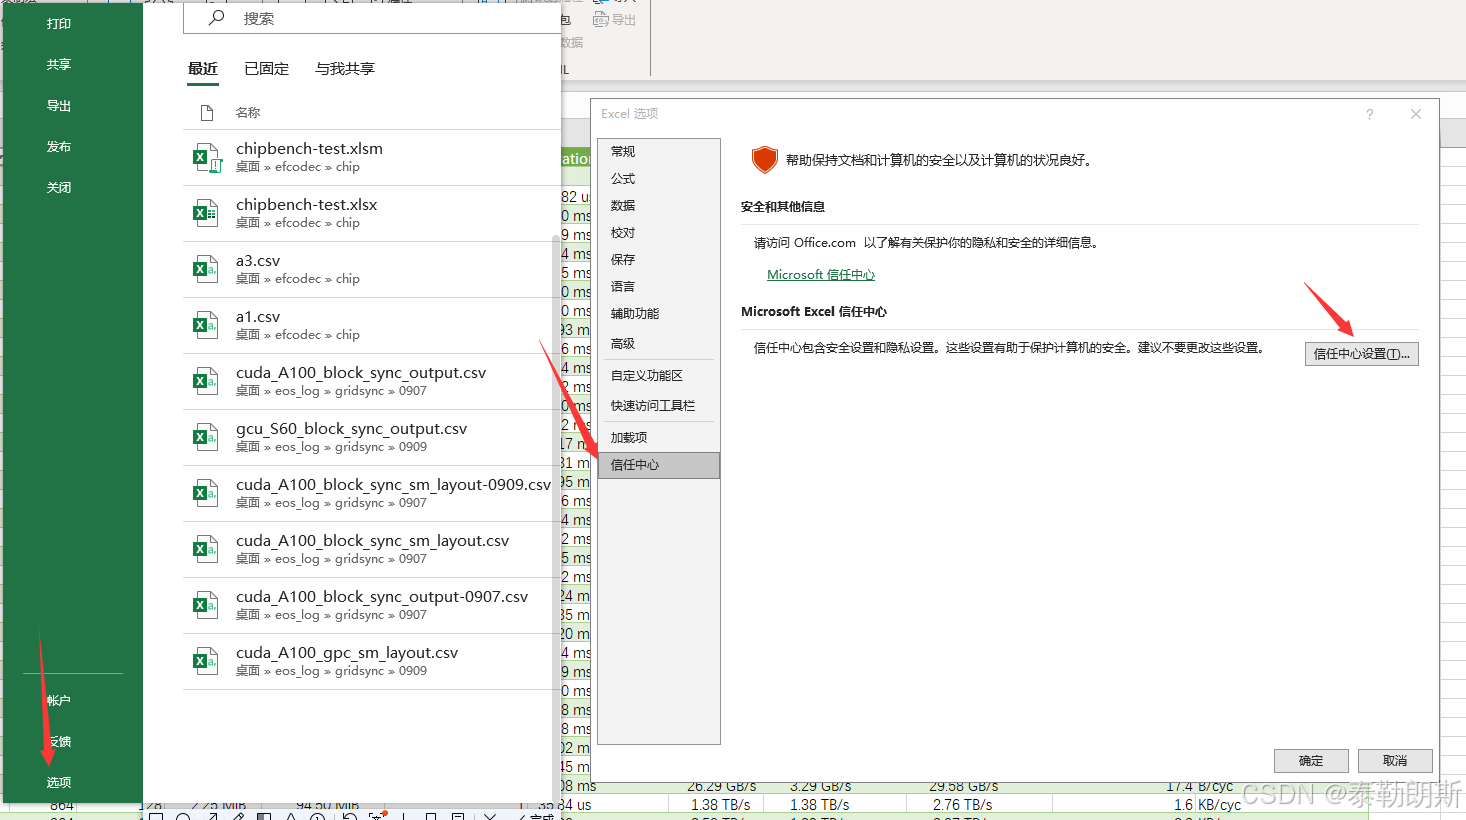This screenshot has height=820, width=1466.
Task: Select 语言 category in Excel Options
Action: click(659, 287)
